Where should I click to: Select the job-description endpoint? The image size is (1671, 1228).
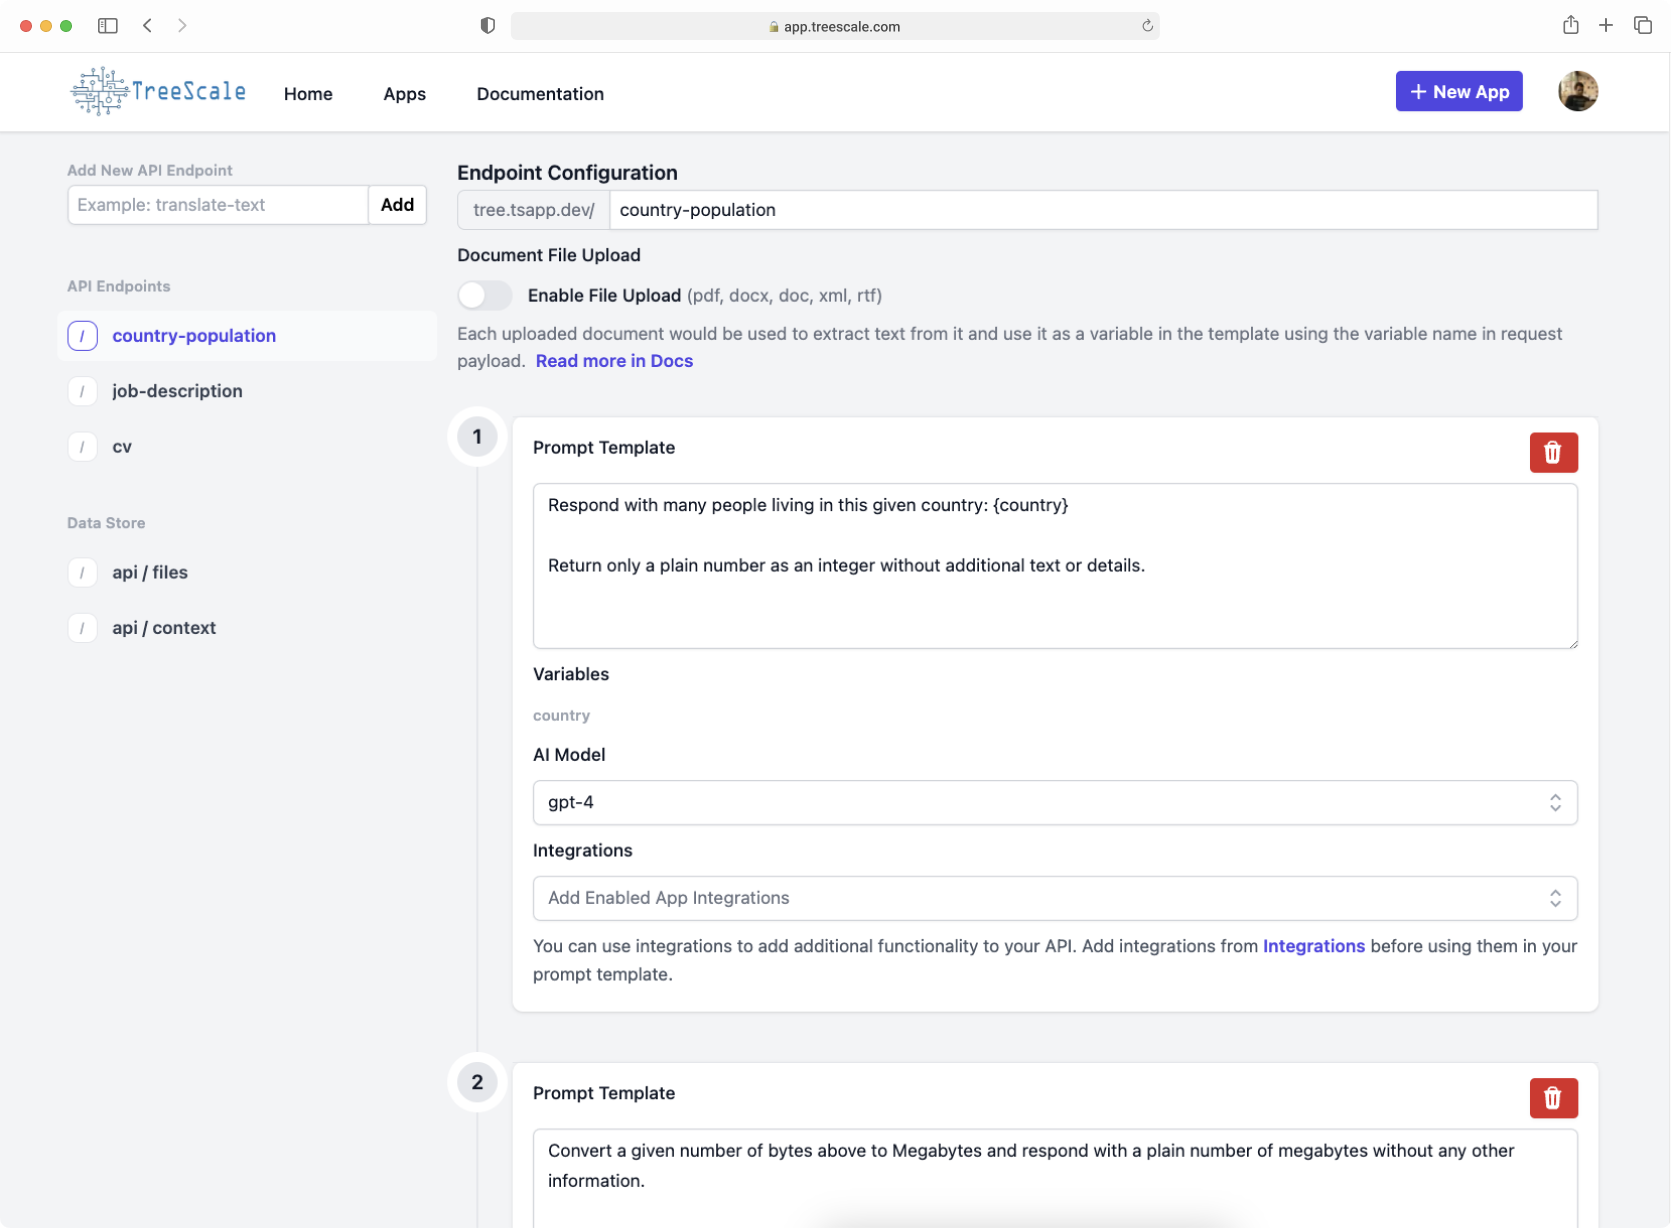(177, 391)
